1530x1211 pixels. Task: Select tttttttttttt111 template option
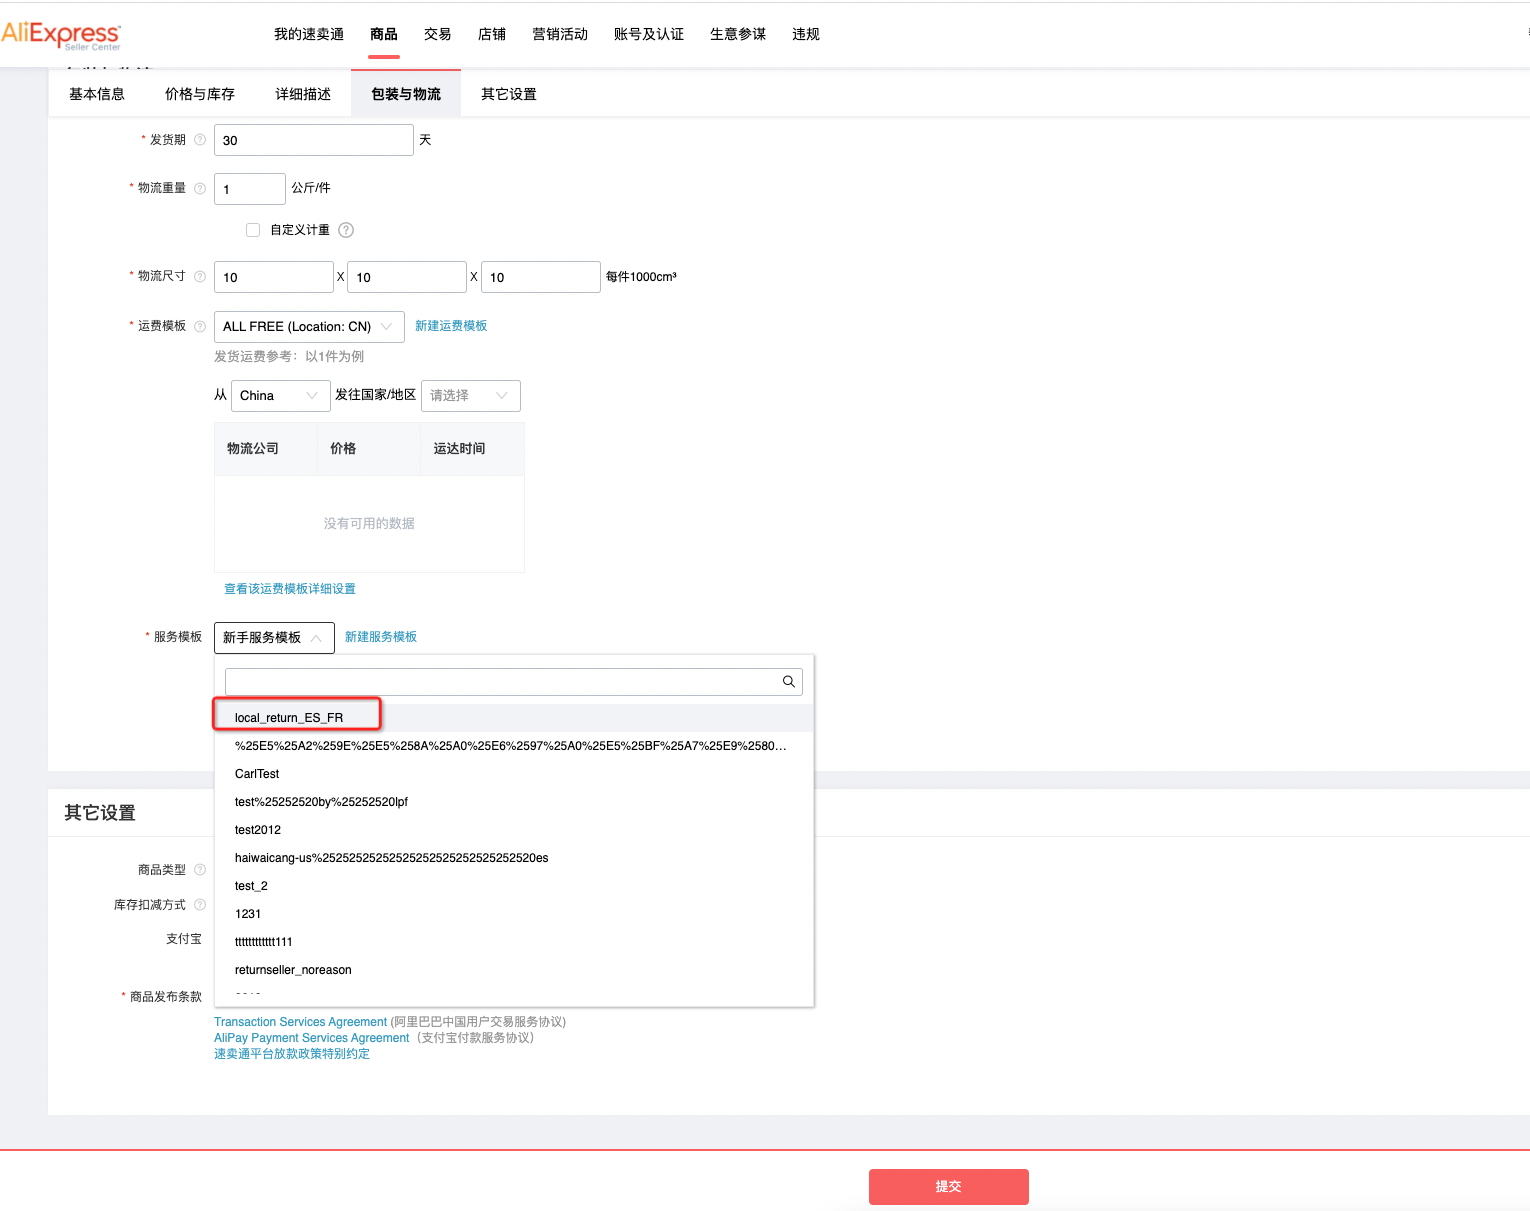[515, 942]
